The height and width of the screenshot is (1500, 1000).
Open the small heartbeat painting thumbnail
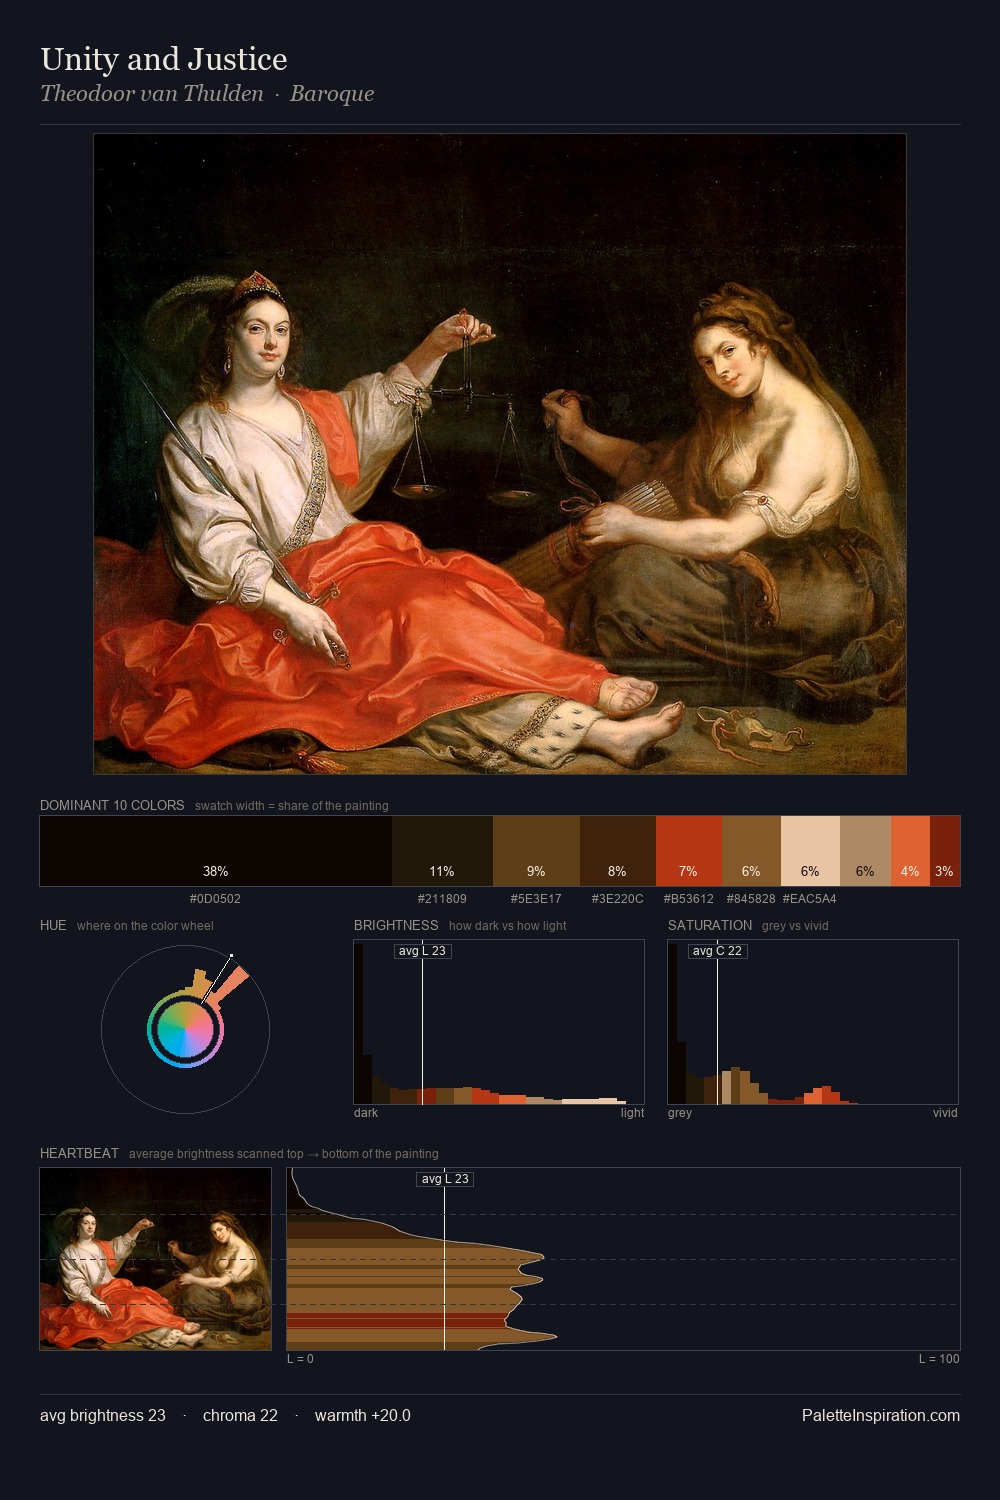coord(156,1259)
